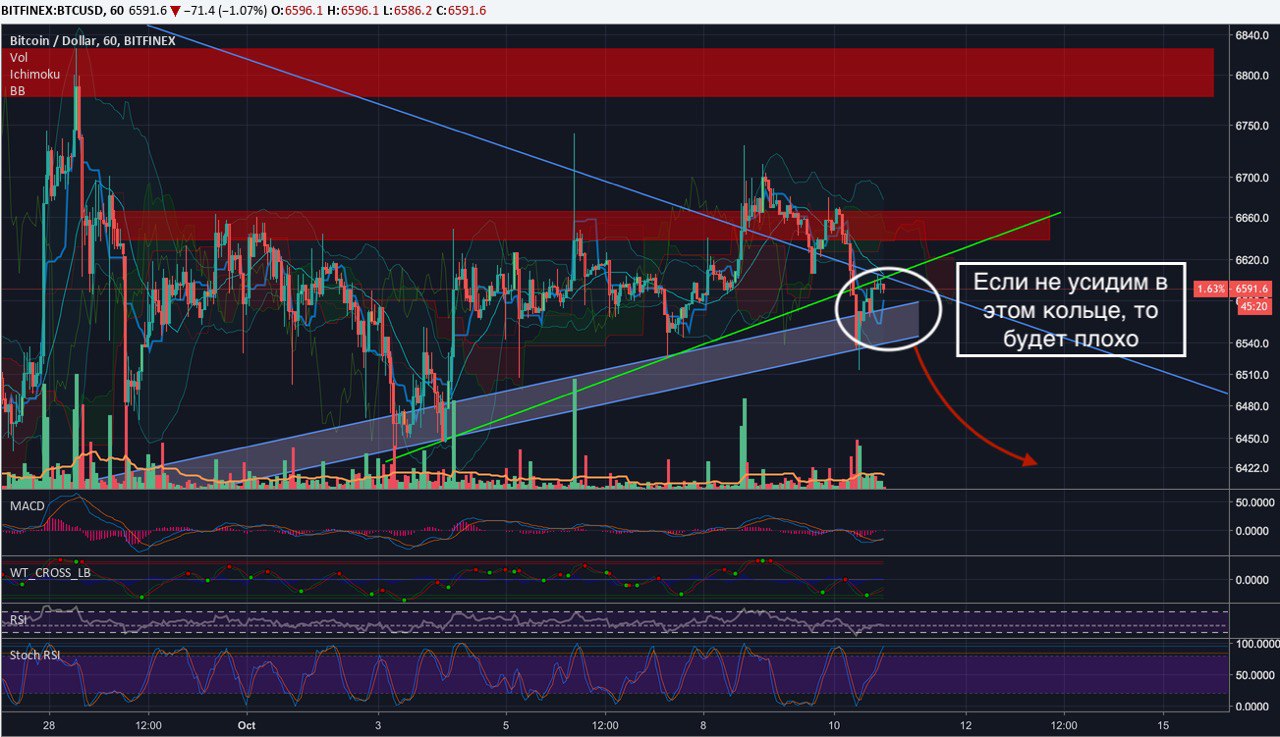Click the 6620.0 price axis label

point(1254,260)
